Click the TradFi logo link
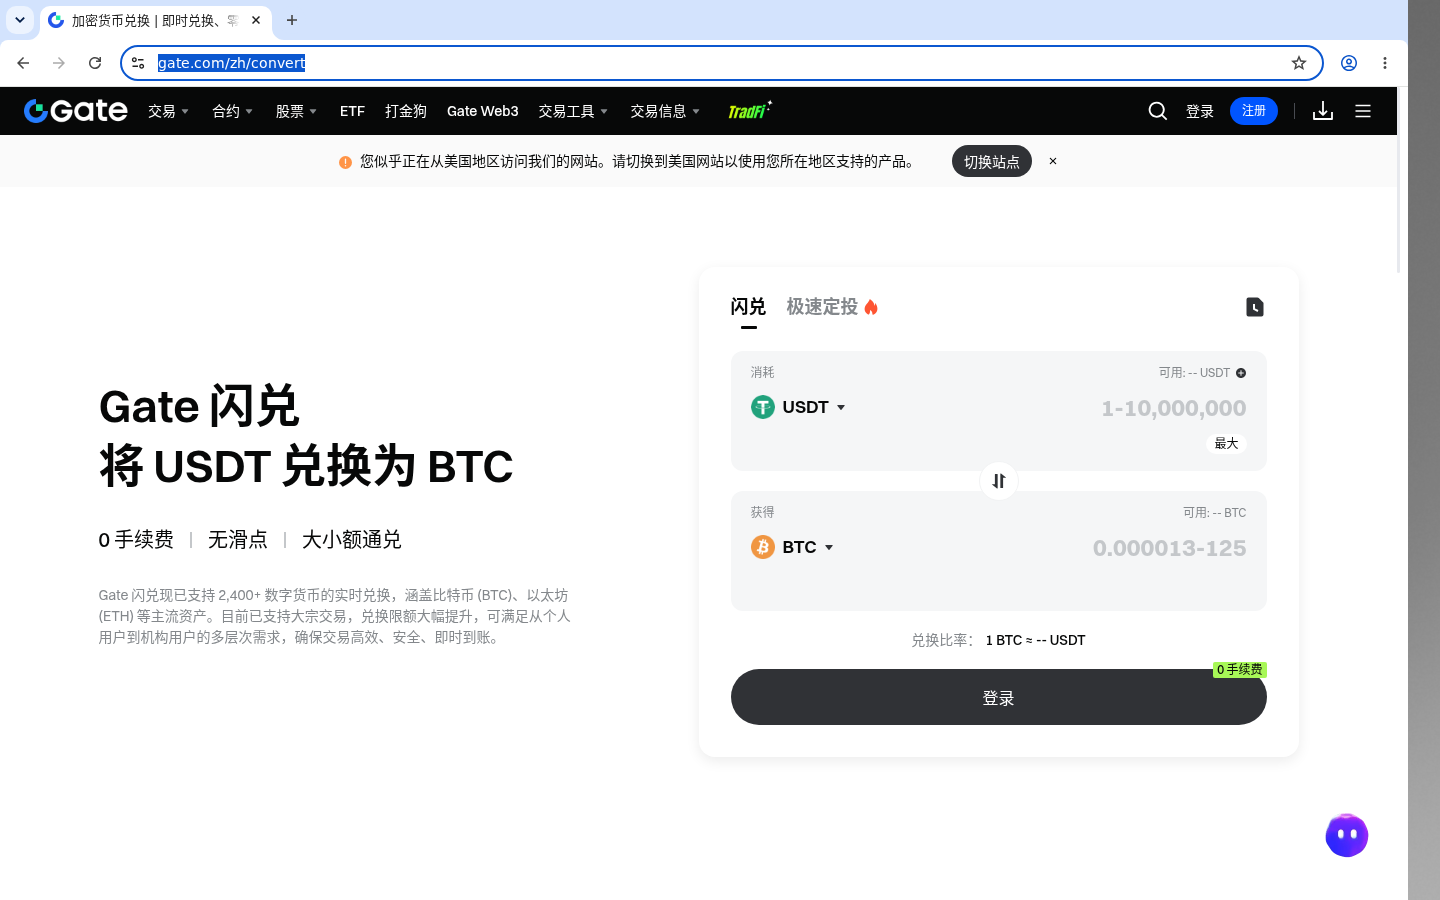Image resolution: width=1440 pixels, height=900 pixels. pyautogui.click(x=749, y=110)
